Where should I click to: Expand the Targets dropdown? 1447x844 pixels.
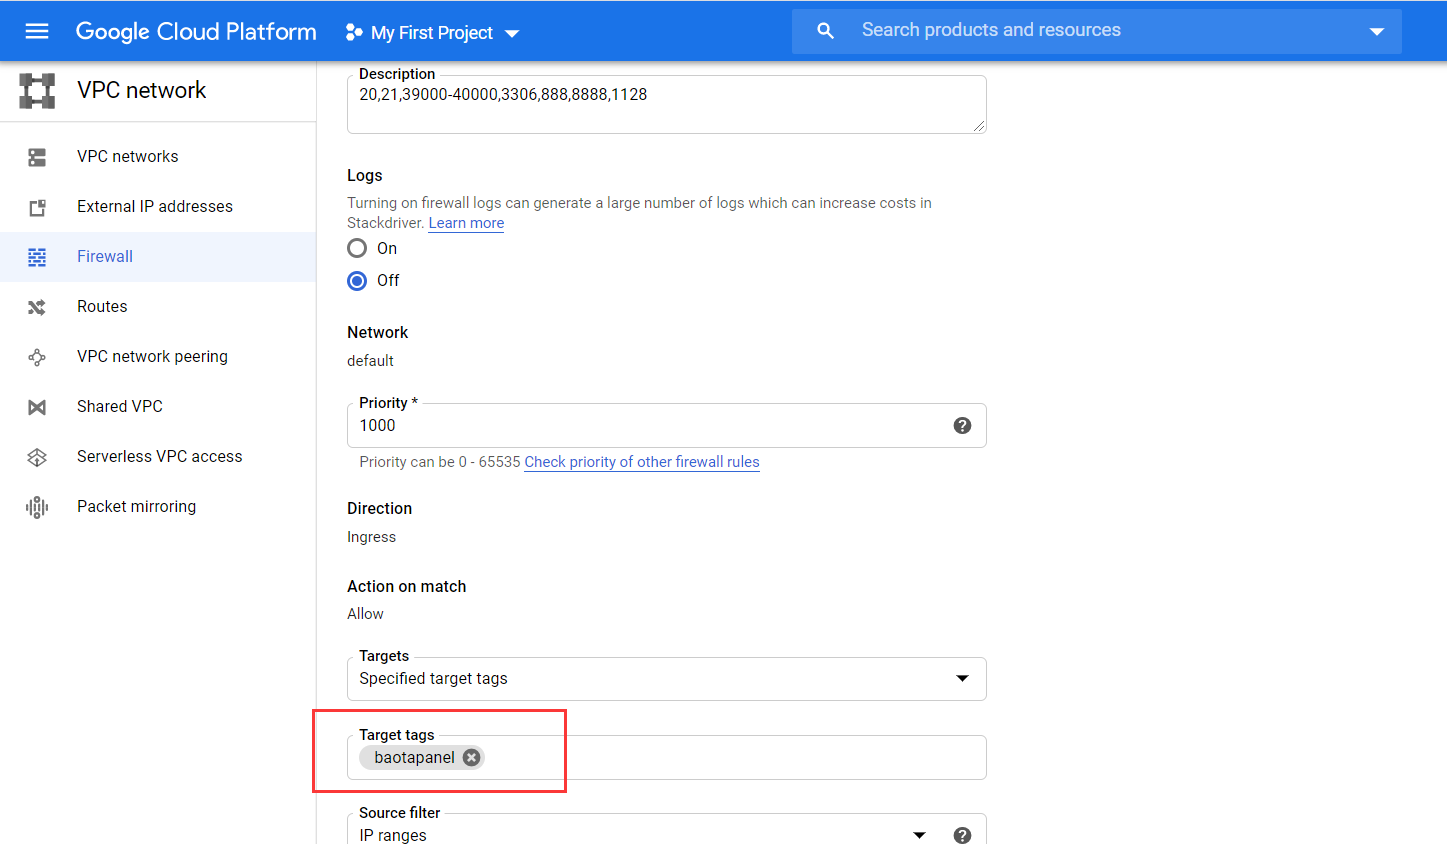pyautogui.click(x=961, y=679)
